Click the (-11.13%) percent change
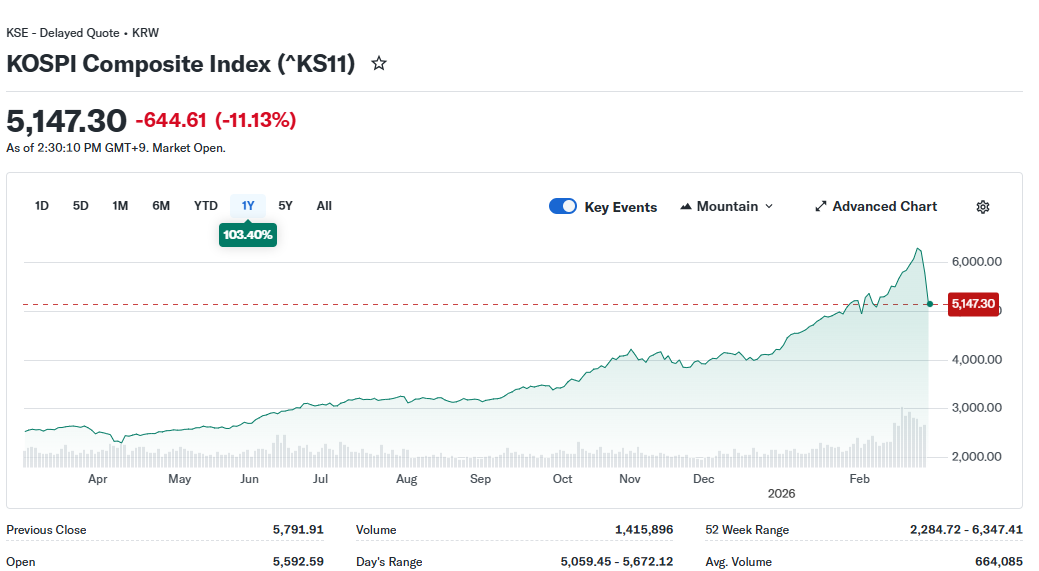Viewport: 1039px width, 571px height. pos(256,120)
